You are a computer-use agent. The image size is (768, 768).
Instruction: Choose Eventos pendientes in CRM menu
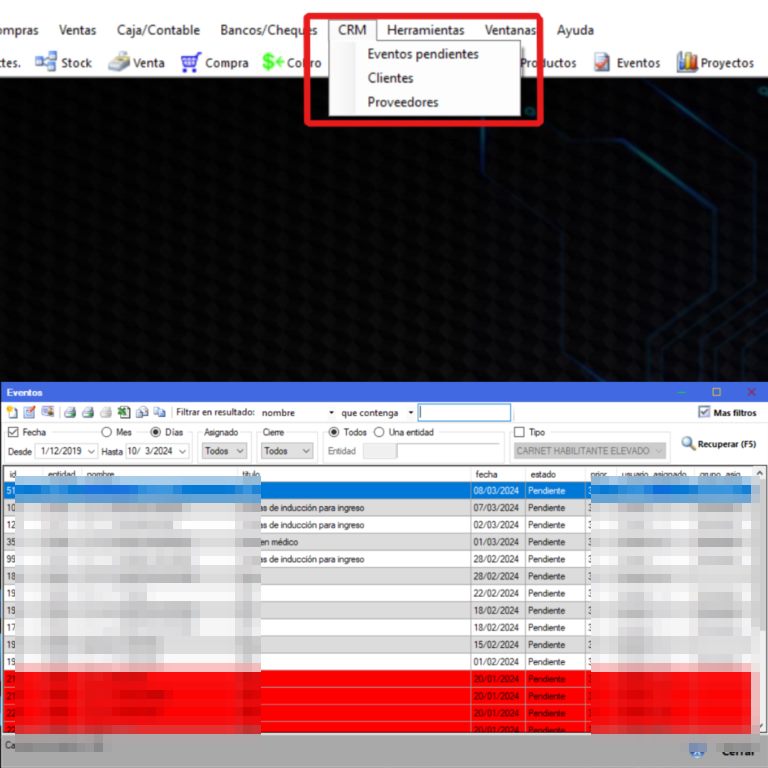[x=423, y=54]
